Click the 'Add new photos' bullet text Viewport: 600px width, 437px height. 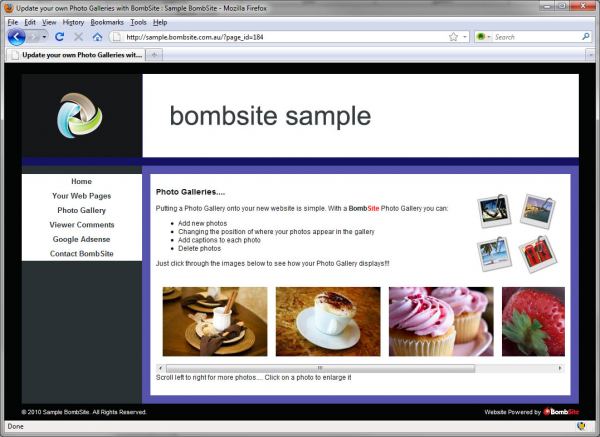[202, 223]
